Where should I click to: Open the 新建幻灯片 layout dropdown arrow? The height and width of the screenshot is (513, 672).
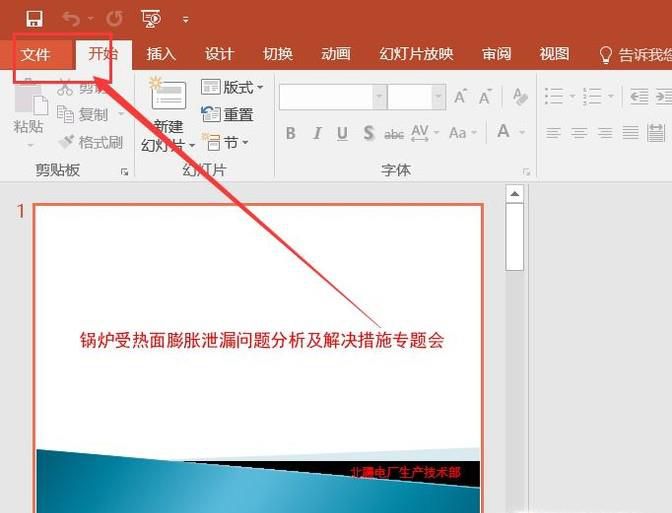(x=192, y=146)
